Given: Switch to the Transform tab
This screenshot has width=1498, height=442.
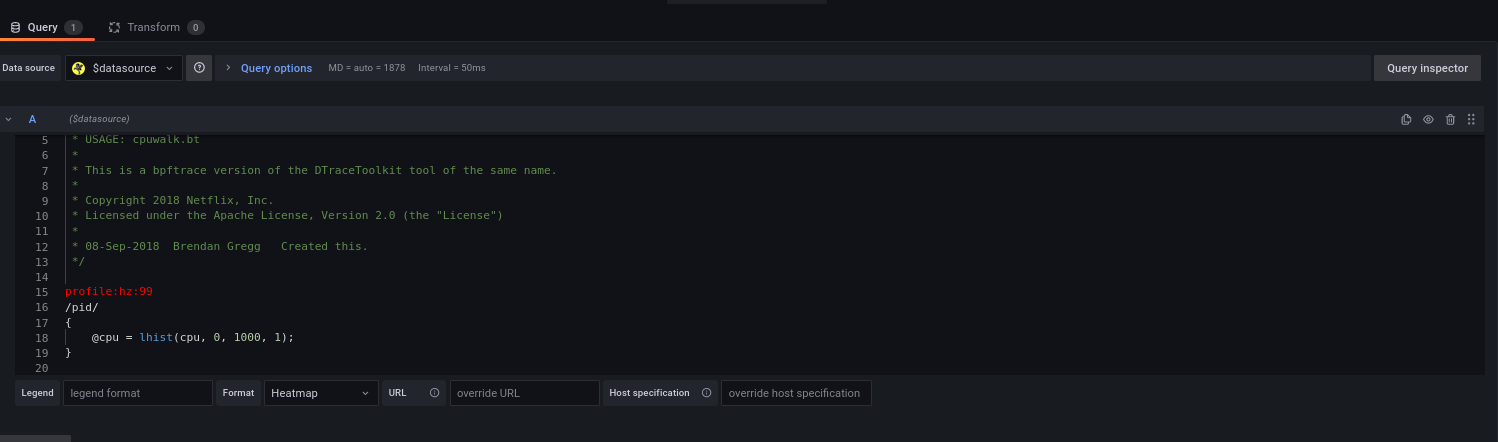Looking at the screenshot, I should tap(155, 27).
